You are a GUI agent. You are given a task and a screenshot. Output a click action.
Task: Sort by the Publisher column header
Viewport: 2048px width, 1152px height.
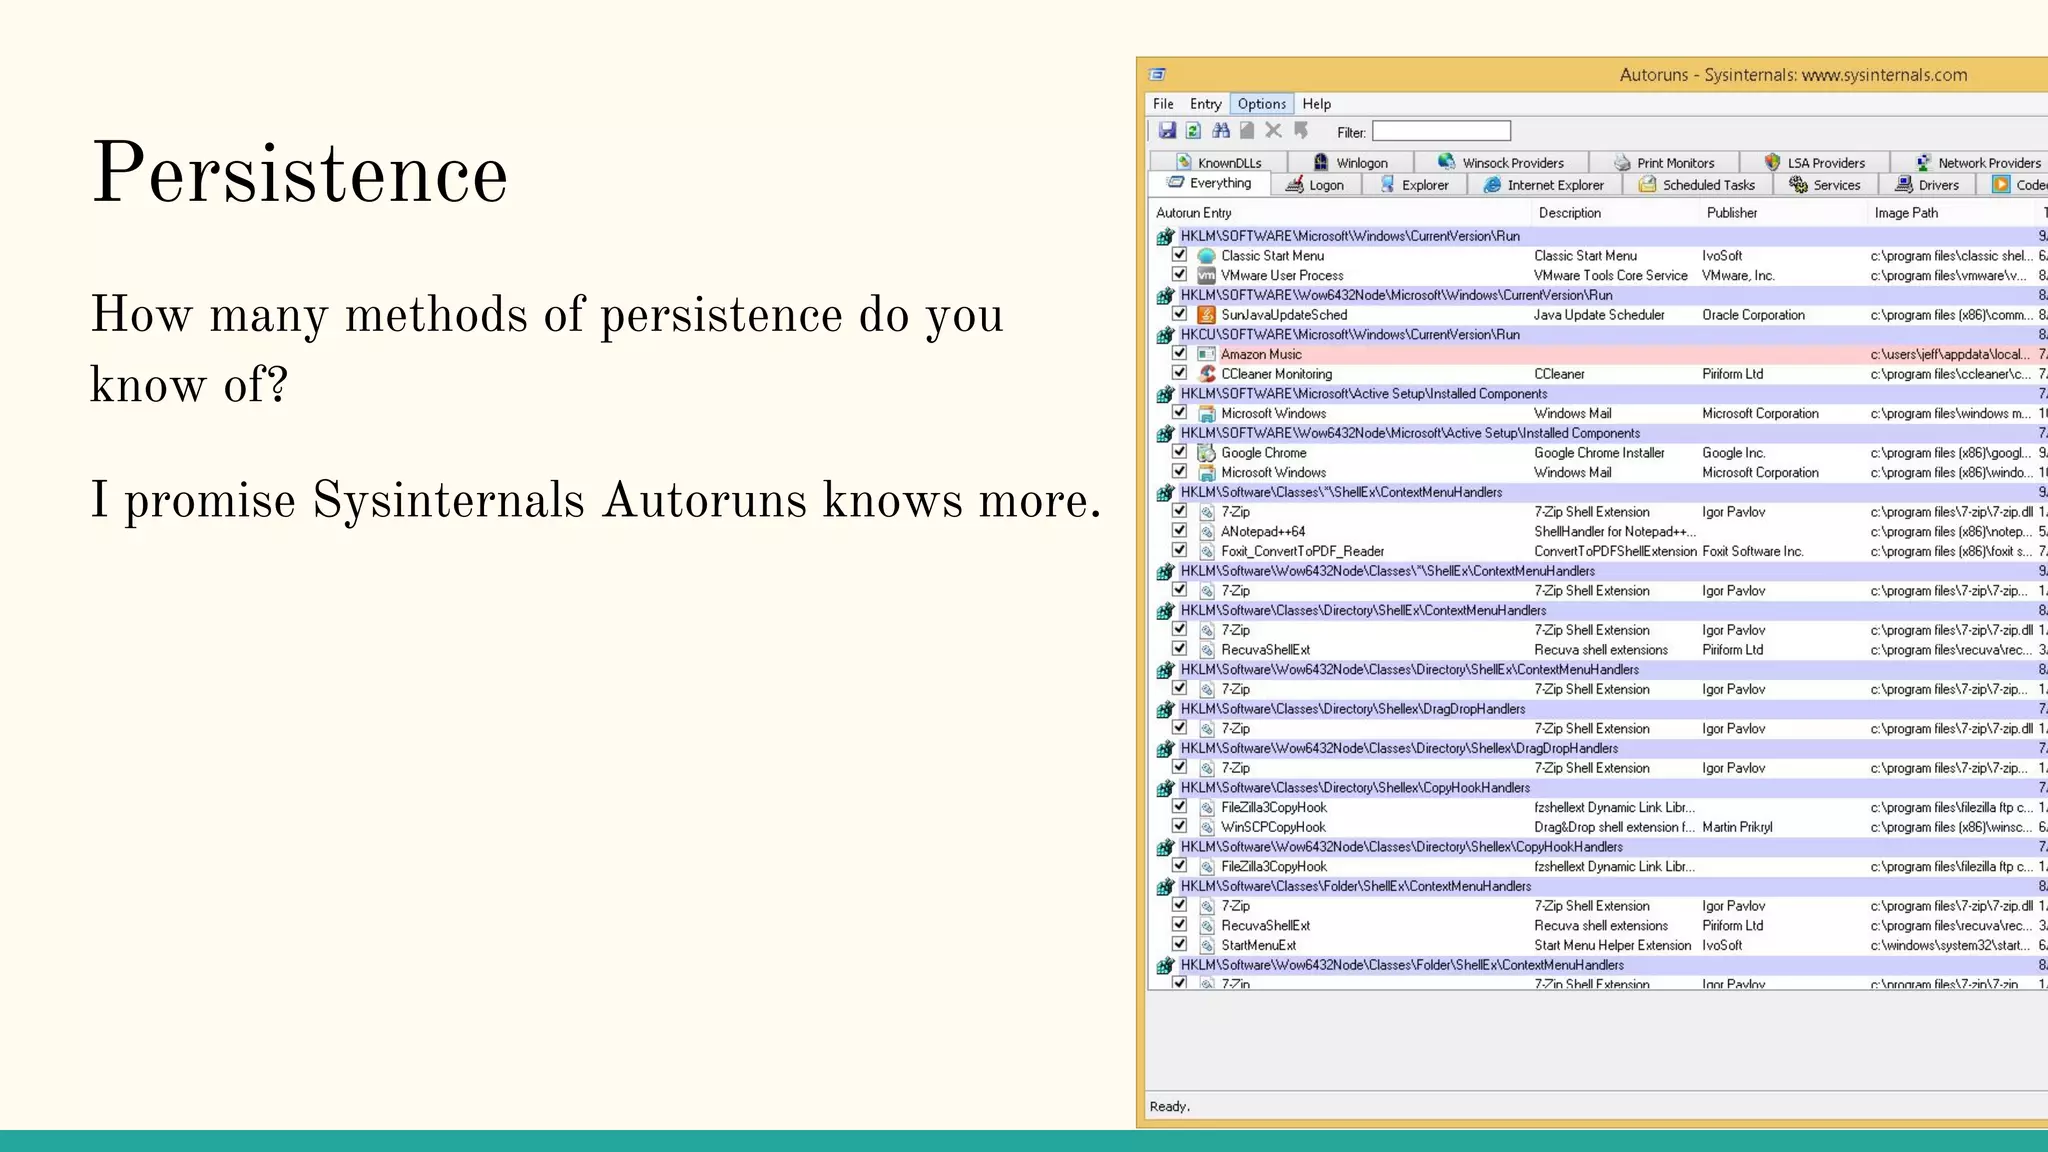pyautogui.click(x=1783, y=213)
